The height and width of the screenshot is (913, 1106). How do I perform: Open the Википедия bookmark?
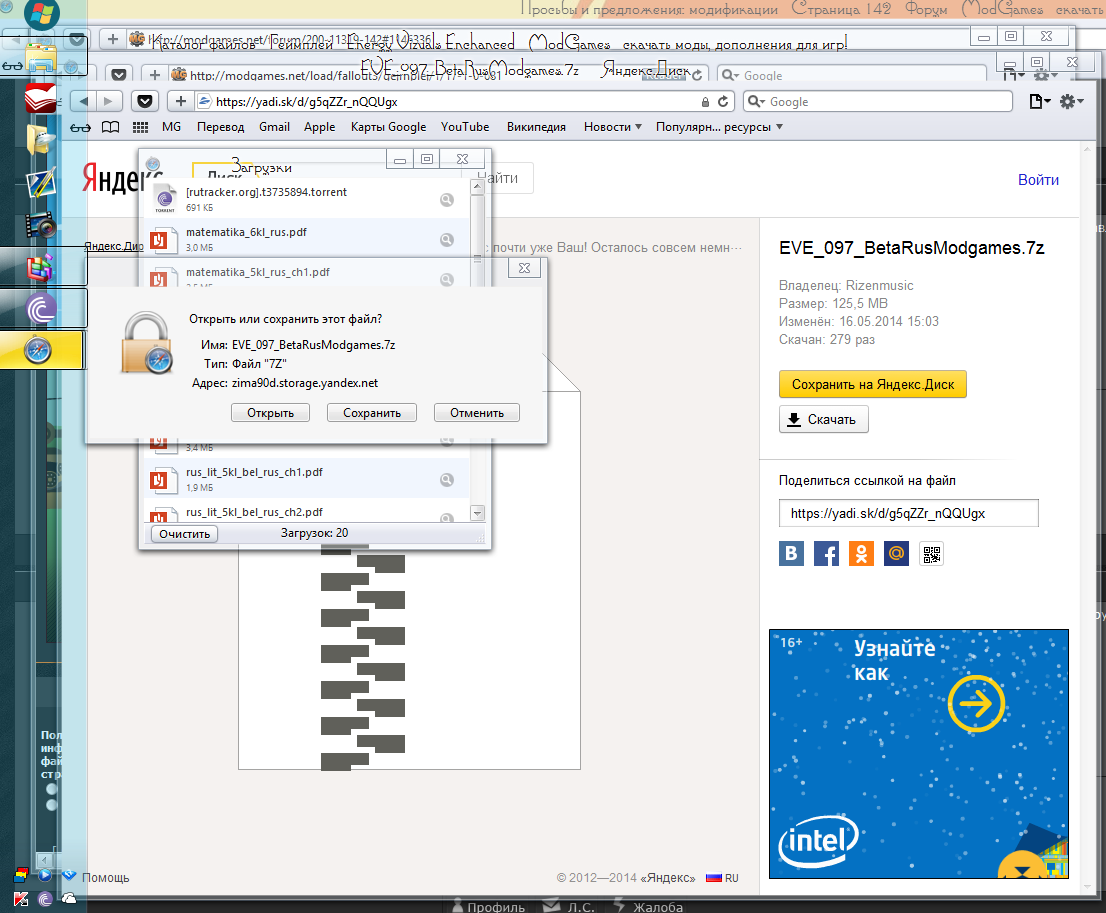pos(536,127)
